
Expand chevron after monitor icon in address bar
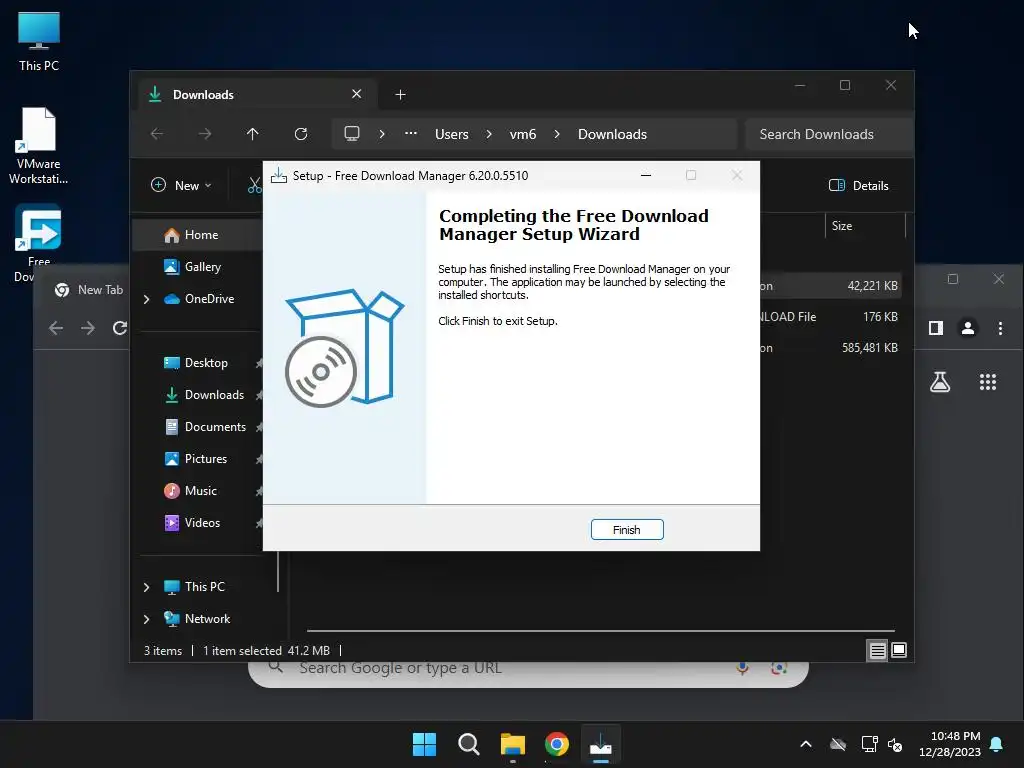[x=382, y=134]
